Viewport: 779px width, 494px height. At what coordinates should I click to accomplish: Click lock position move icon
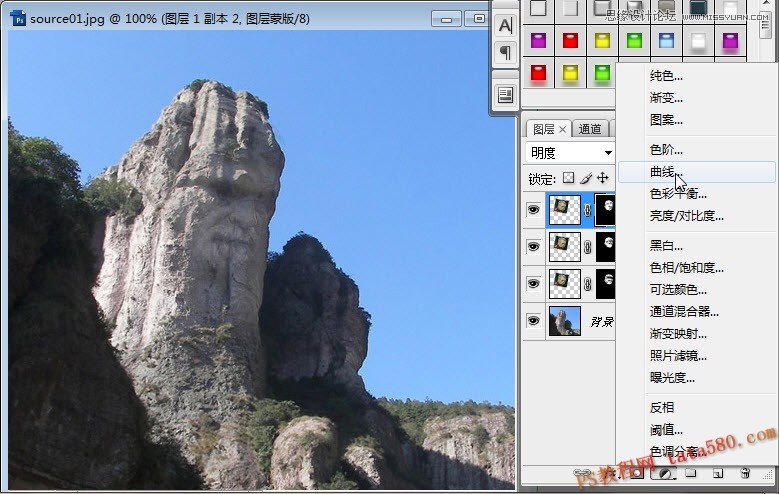click(603, 178)
